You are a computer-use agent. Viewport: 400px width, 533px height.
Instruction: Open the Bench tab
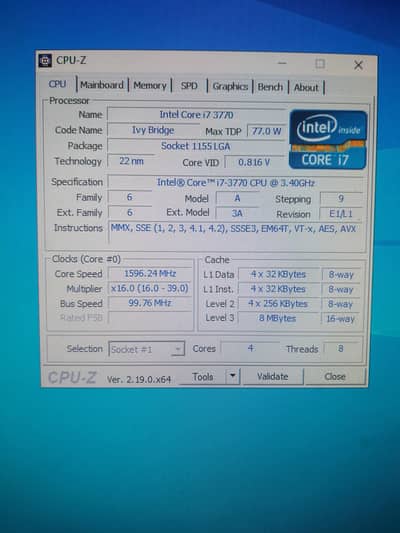click(270, 87)
